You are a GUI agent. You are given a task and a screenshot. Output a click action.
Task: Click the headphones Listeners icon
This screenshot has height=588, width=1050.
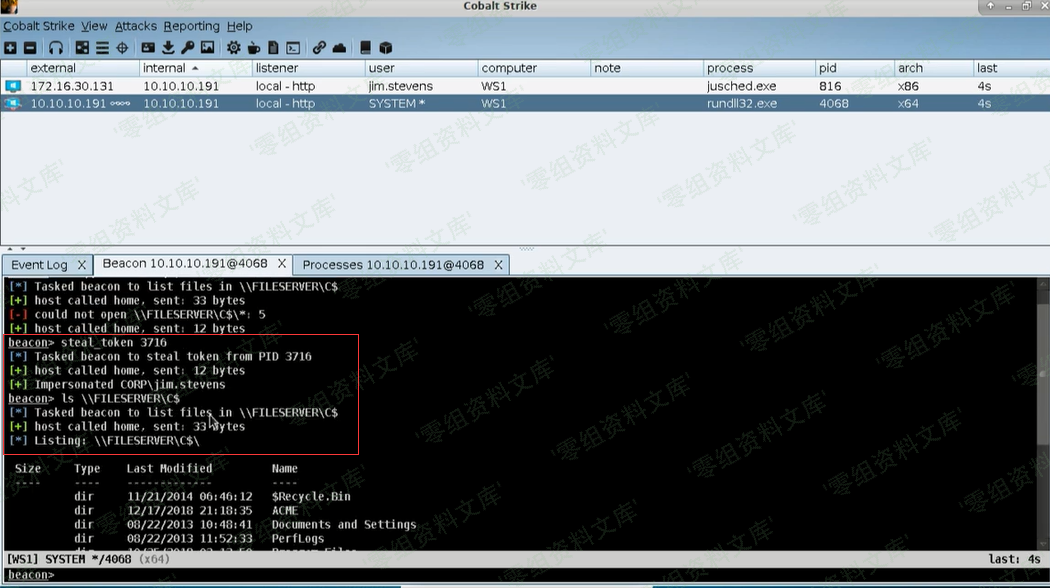click(x=56, y=47)
